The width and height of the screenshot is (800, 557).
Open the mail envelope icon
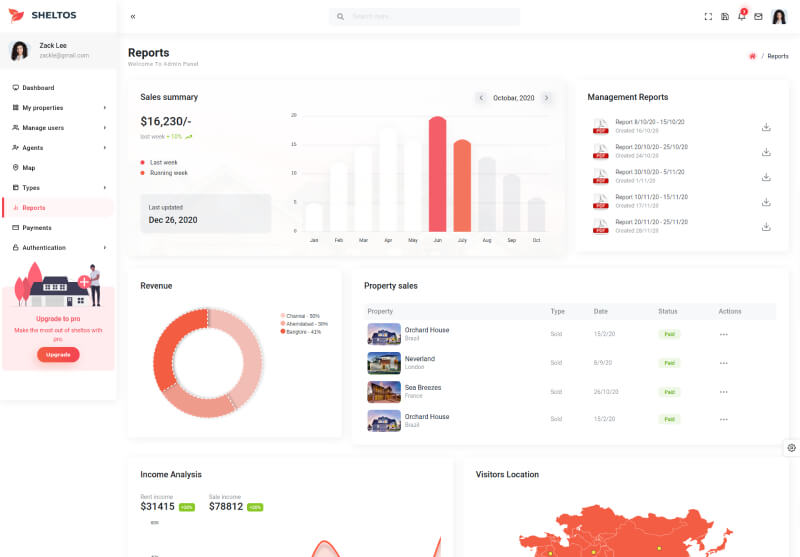(x=758, y=16)
